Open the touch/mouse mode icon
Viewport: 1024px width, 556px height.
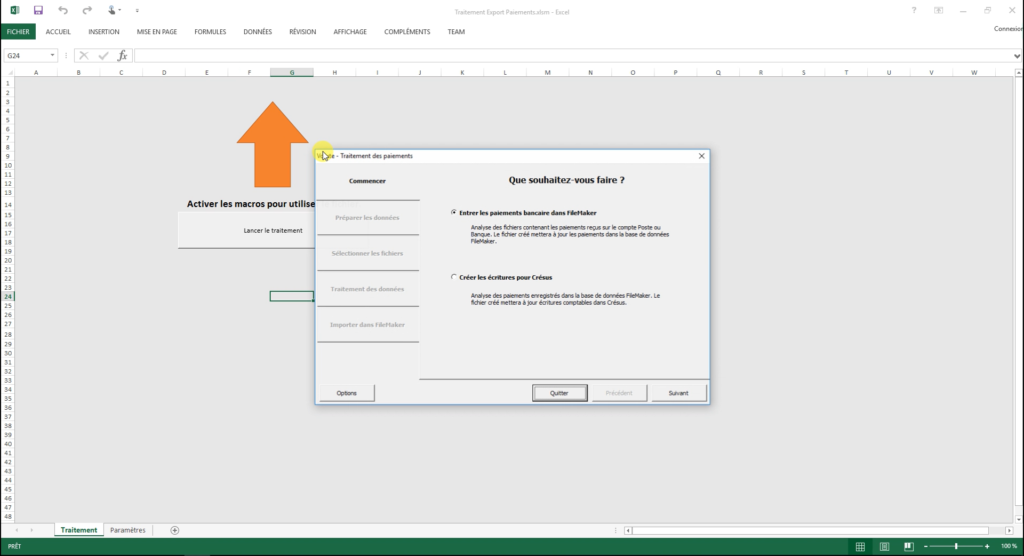[x=112, y=10]
